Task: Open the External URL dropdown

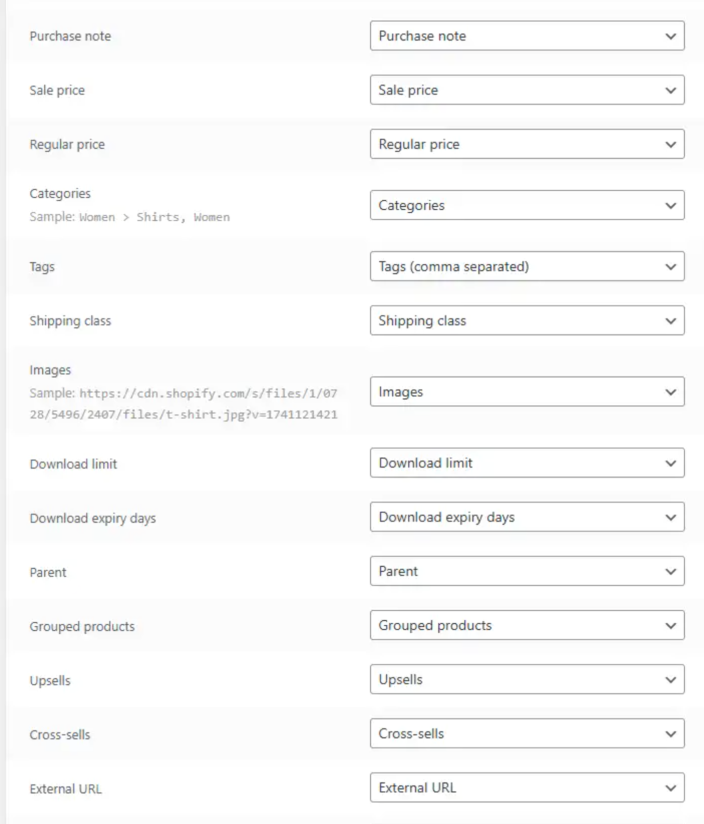Action: coord(527,787)
